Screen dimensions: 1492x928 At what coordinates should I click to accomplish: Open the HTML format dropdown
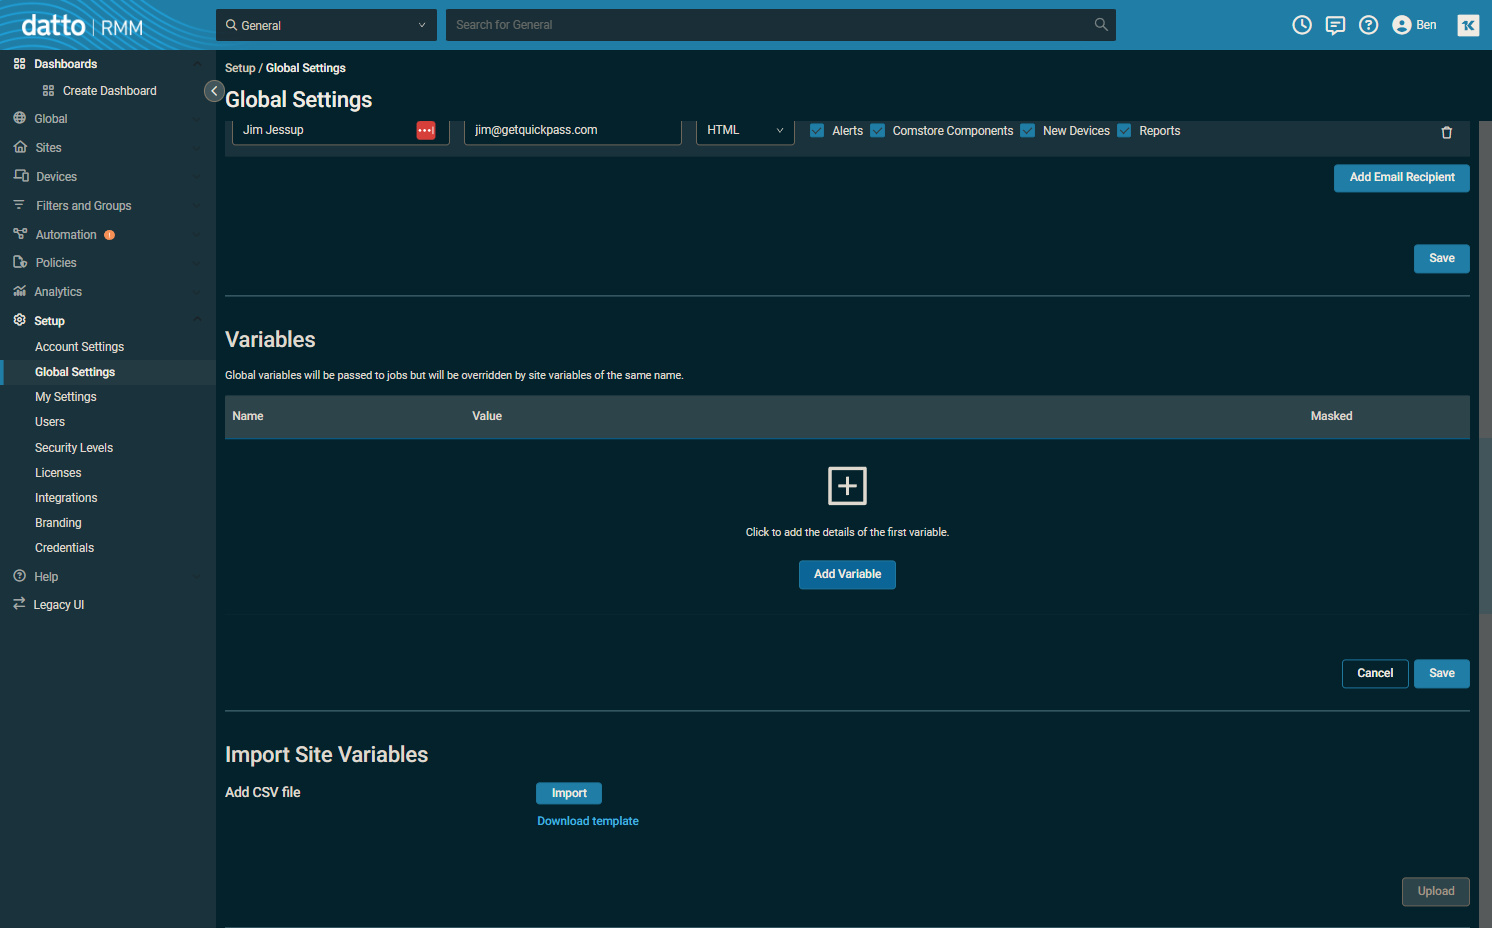[x=745, y=131]
